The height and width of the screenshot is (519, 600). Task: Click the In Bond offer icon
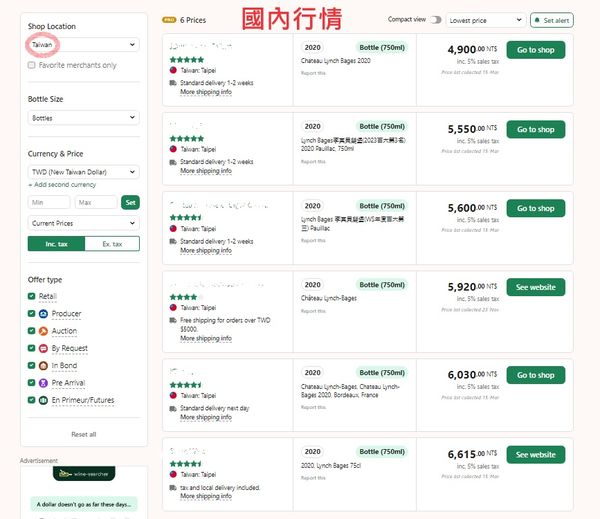point(43,366)
